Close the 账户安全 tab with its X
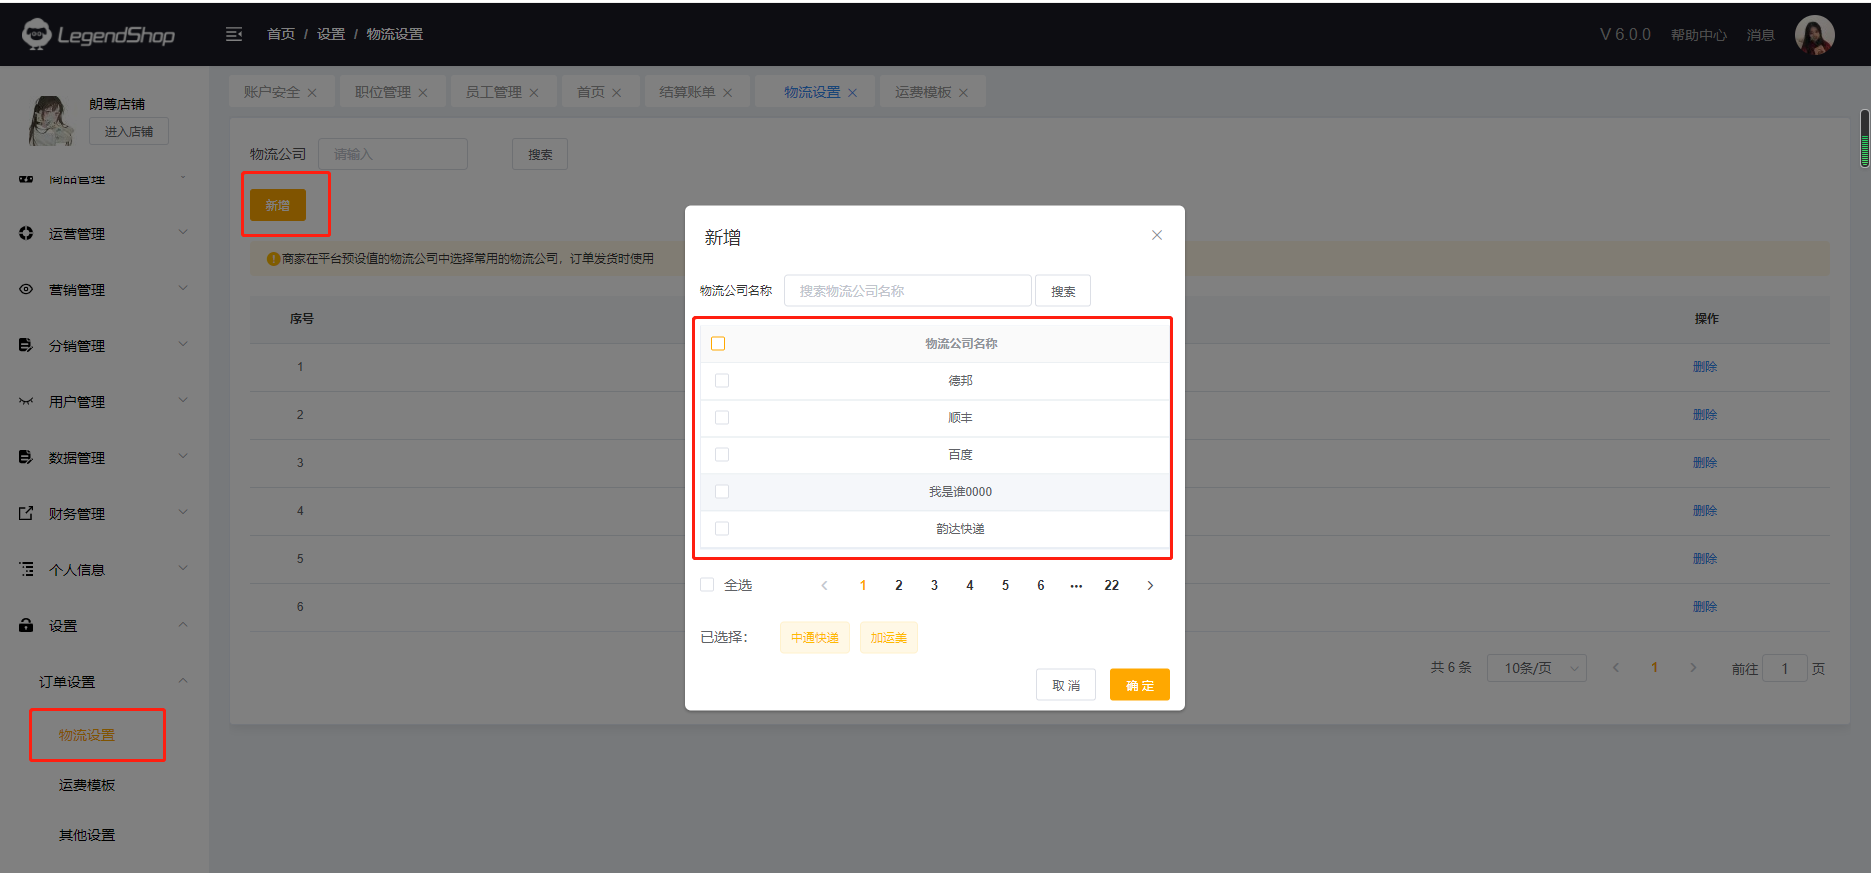This screenshot has width=1871, height=873. click(x=312, y=93)
